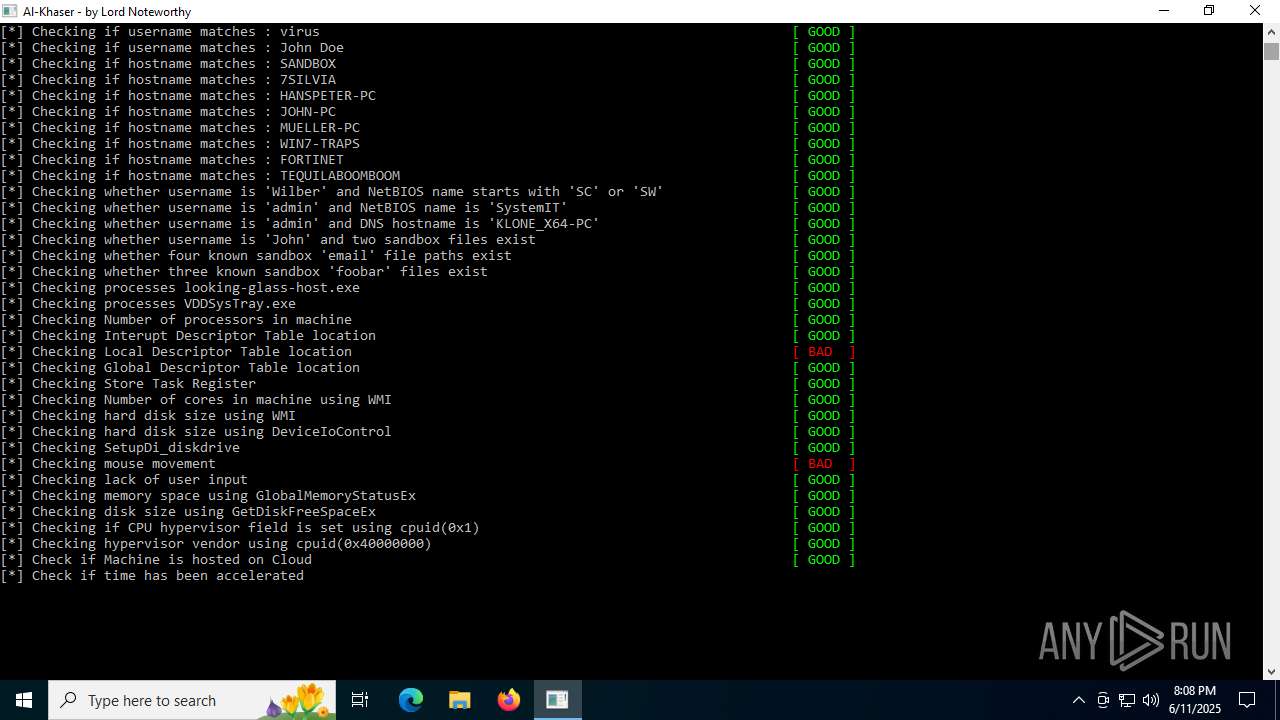Click 'Checking Store Task Register' line

coord(128,384)
